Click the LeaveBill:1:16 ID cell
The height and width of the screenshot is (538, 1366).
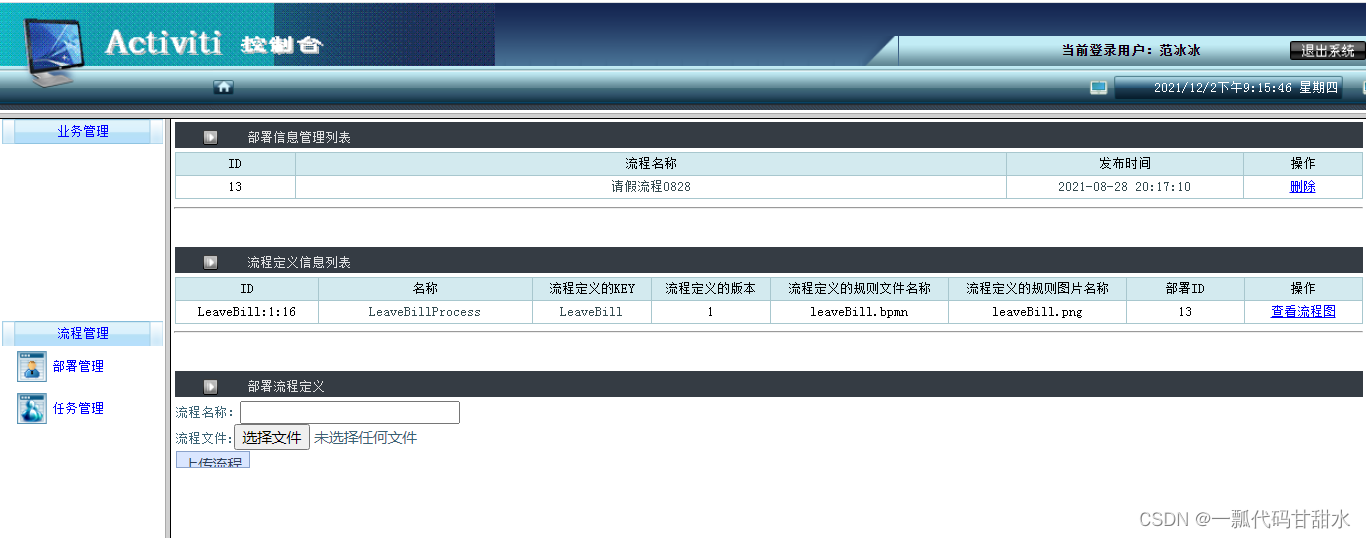click(x=246, y=312)
